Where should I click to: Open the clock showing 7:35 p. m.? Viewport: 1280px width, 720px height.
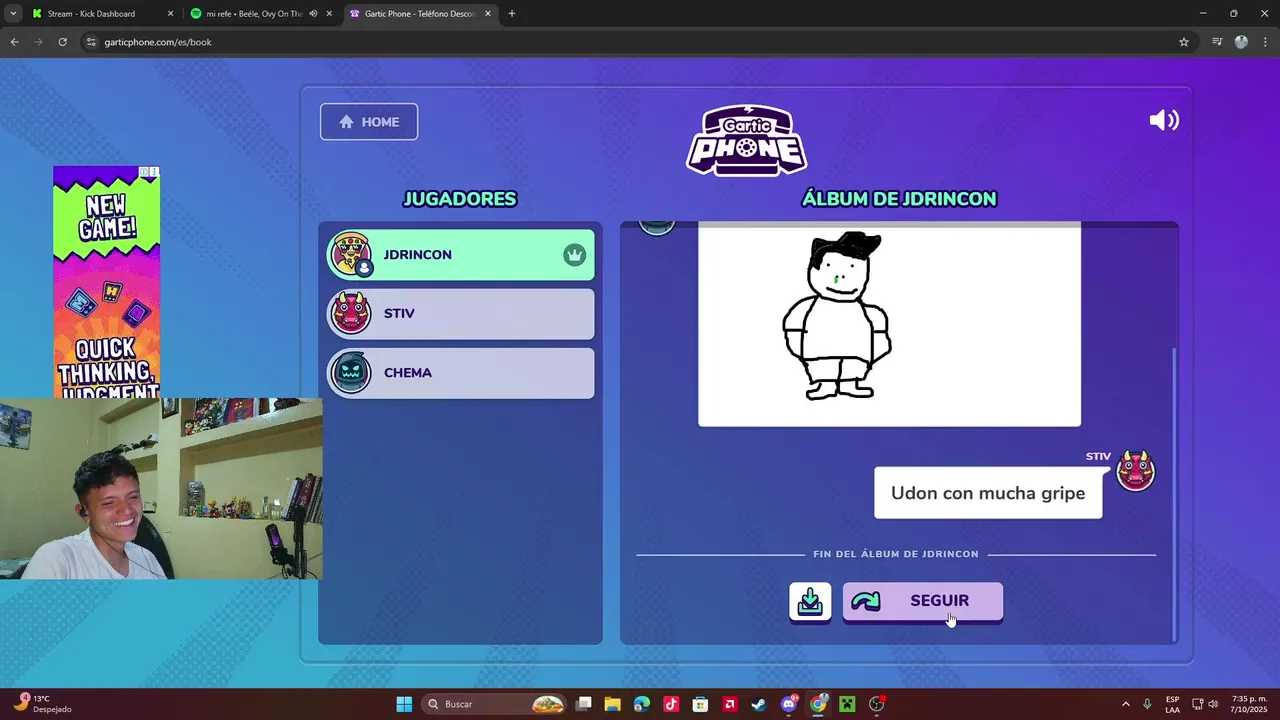click(1248, 704)
